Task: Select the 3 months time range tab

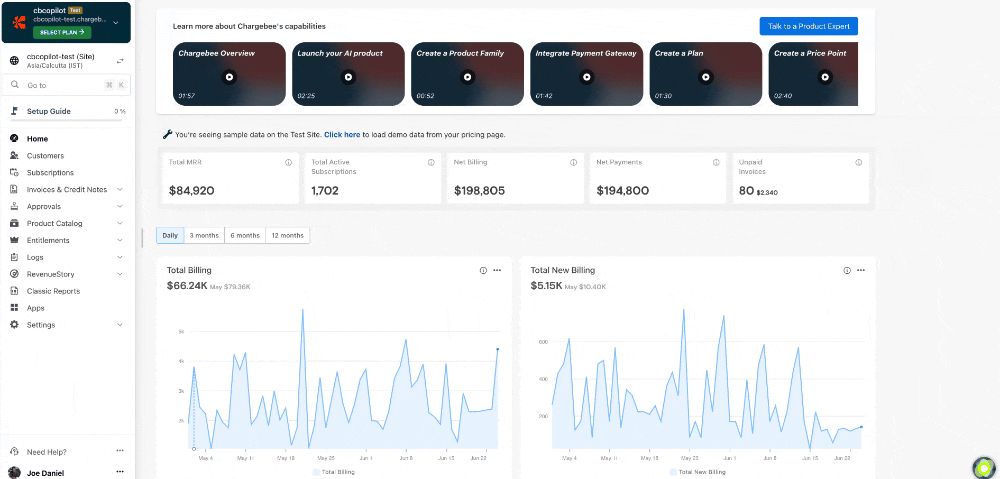Action: [x=204, y=235]
